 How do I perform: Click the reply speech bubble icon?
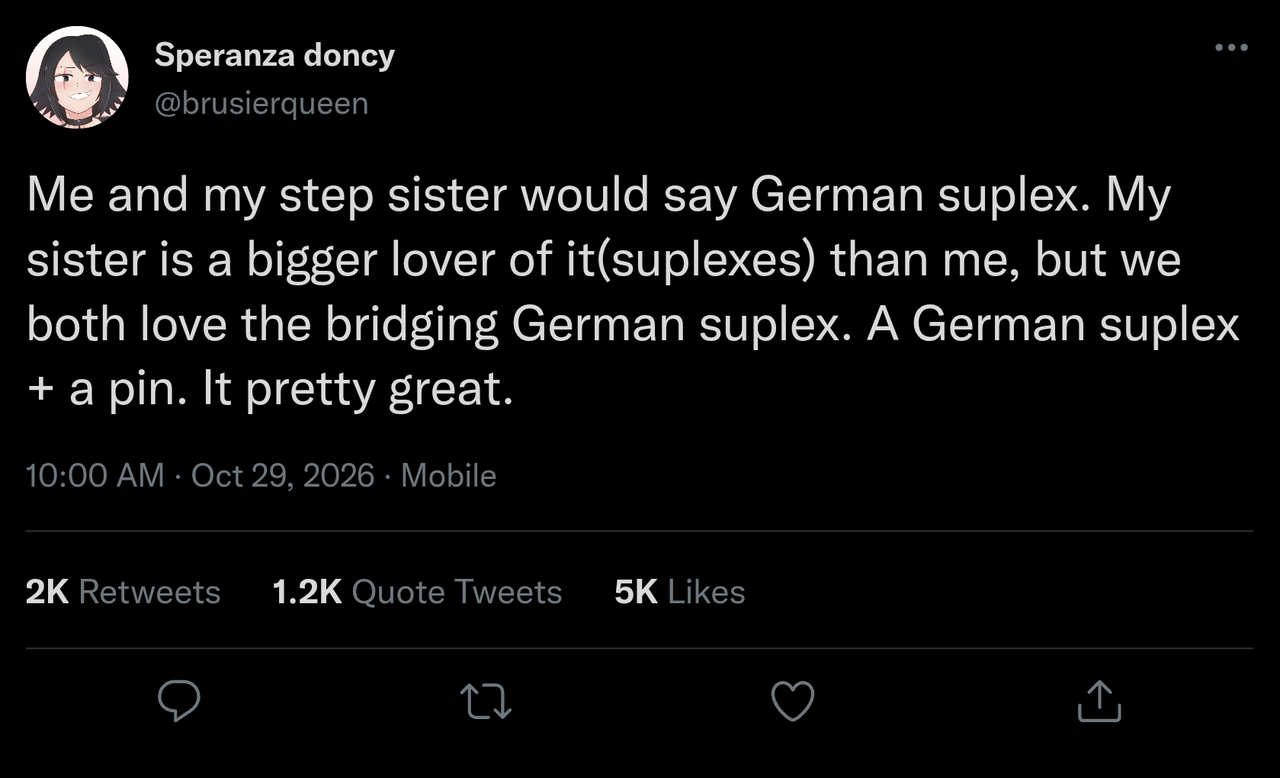(x=180, y=701)
